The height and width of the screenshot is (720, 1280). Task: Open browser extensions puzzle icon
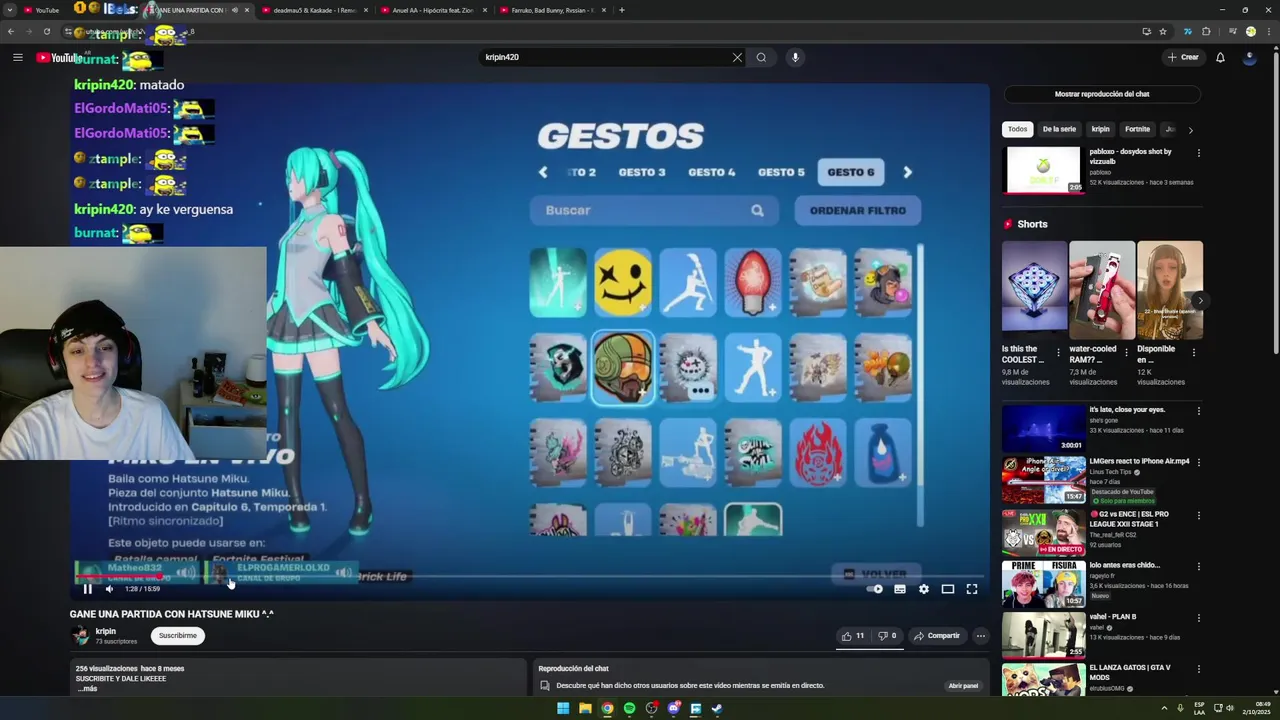1206,31
